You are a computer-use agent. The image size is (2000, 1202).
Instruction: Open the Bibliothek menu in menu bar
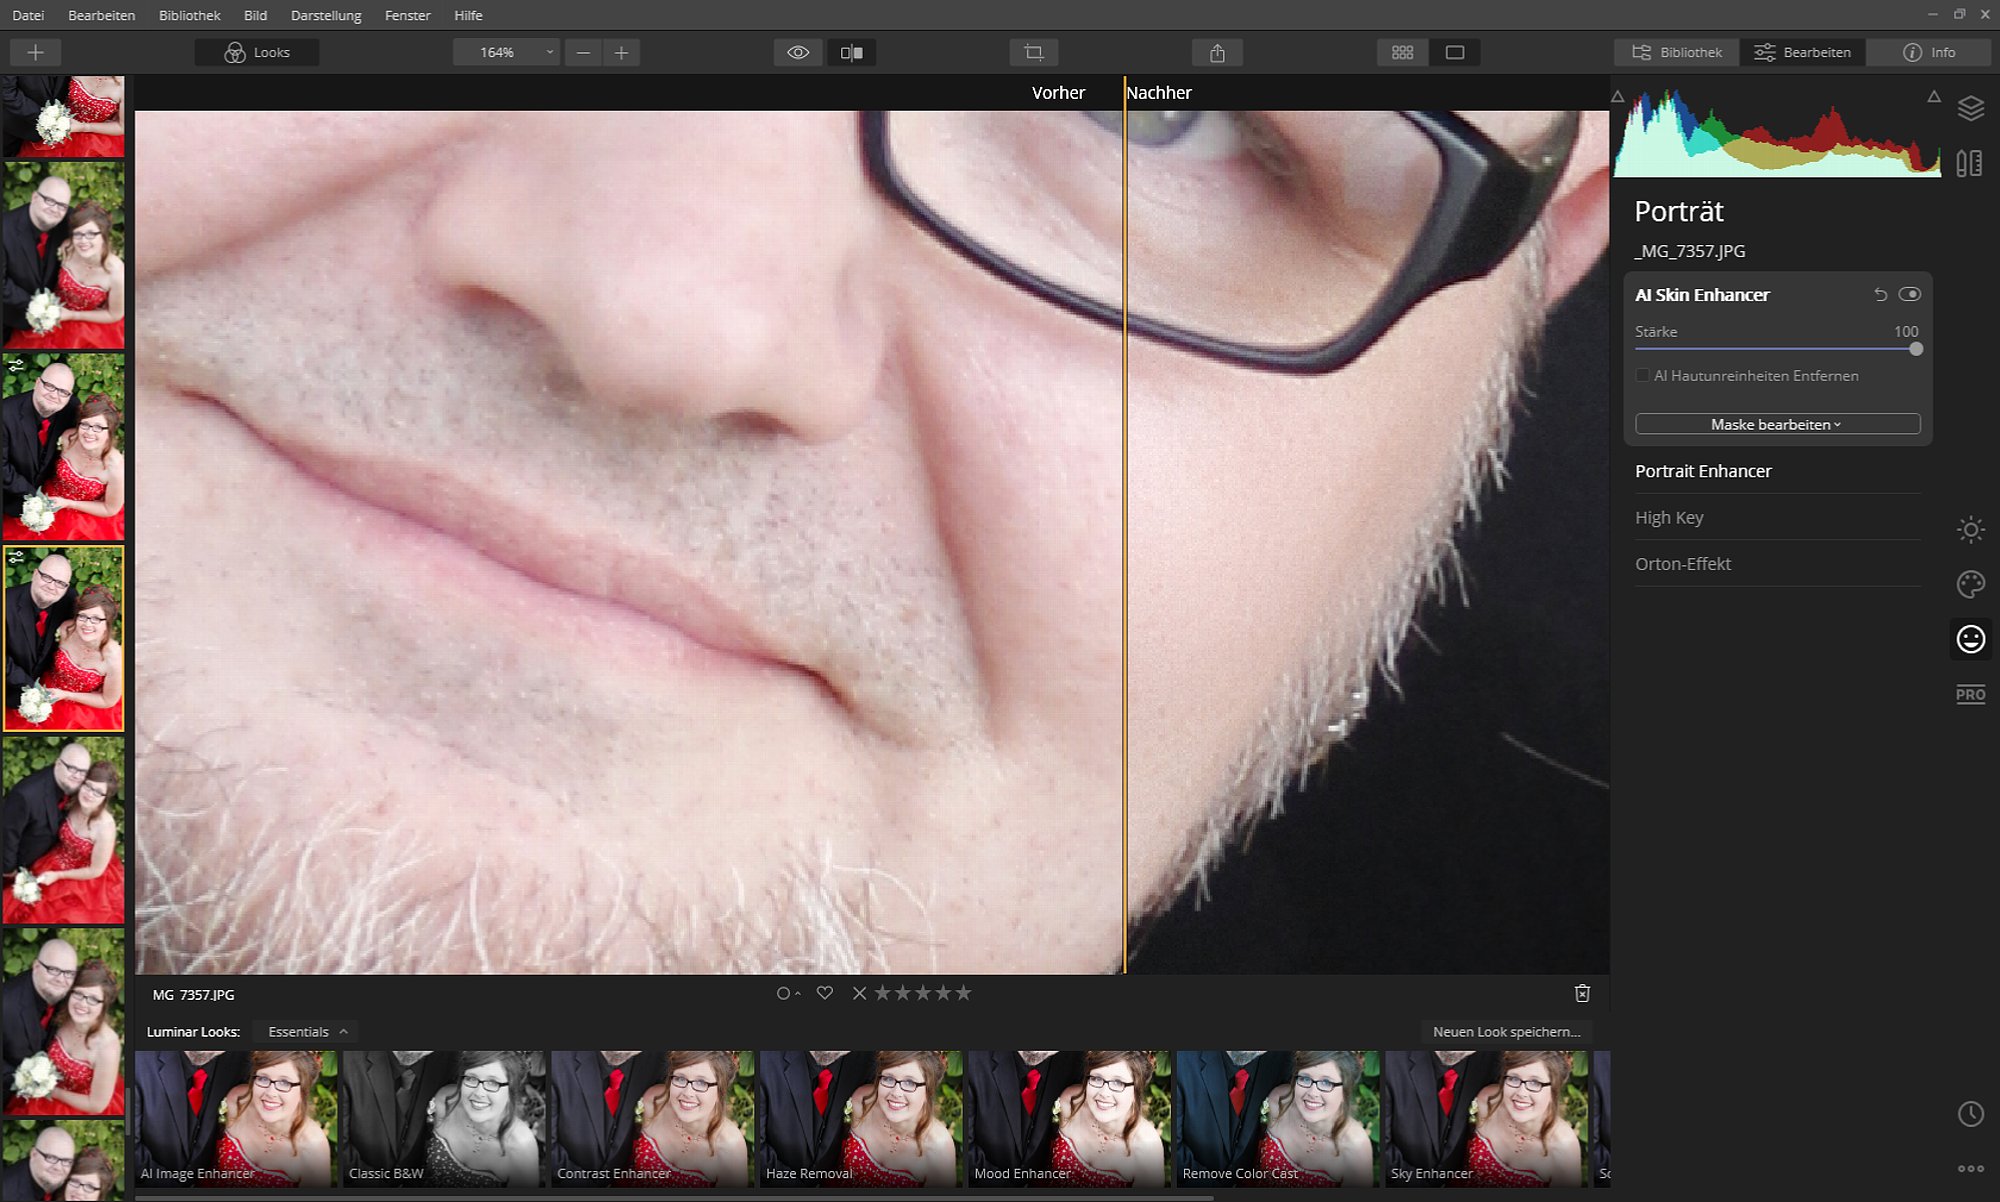pyautogui.click(x=189, y=15)
